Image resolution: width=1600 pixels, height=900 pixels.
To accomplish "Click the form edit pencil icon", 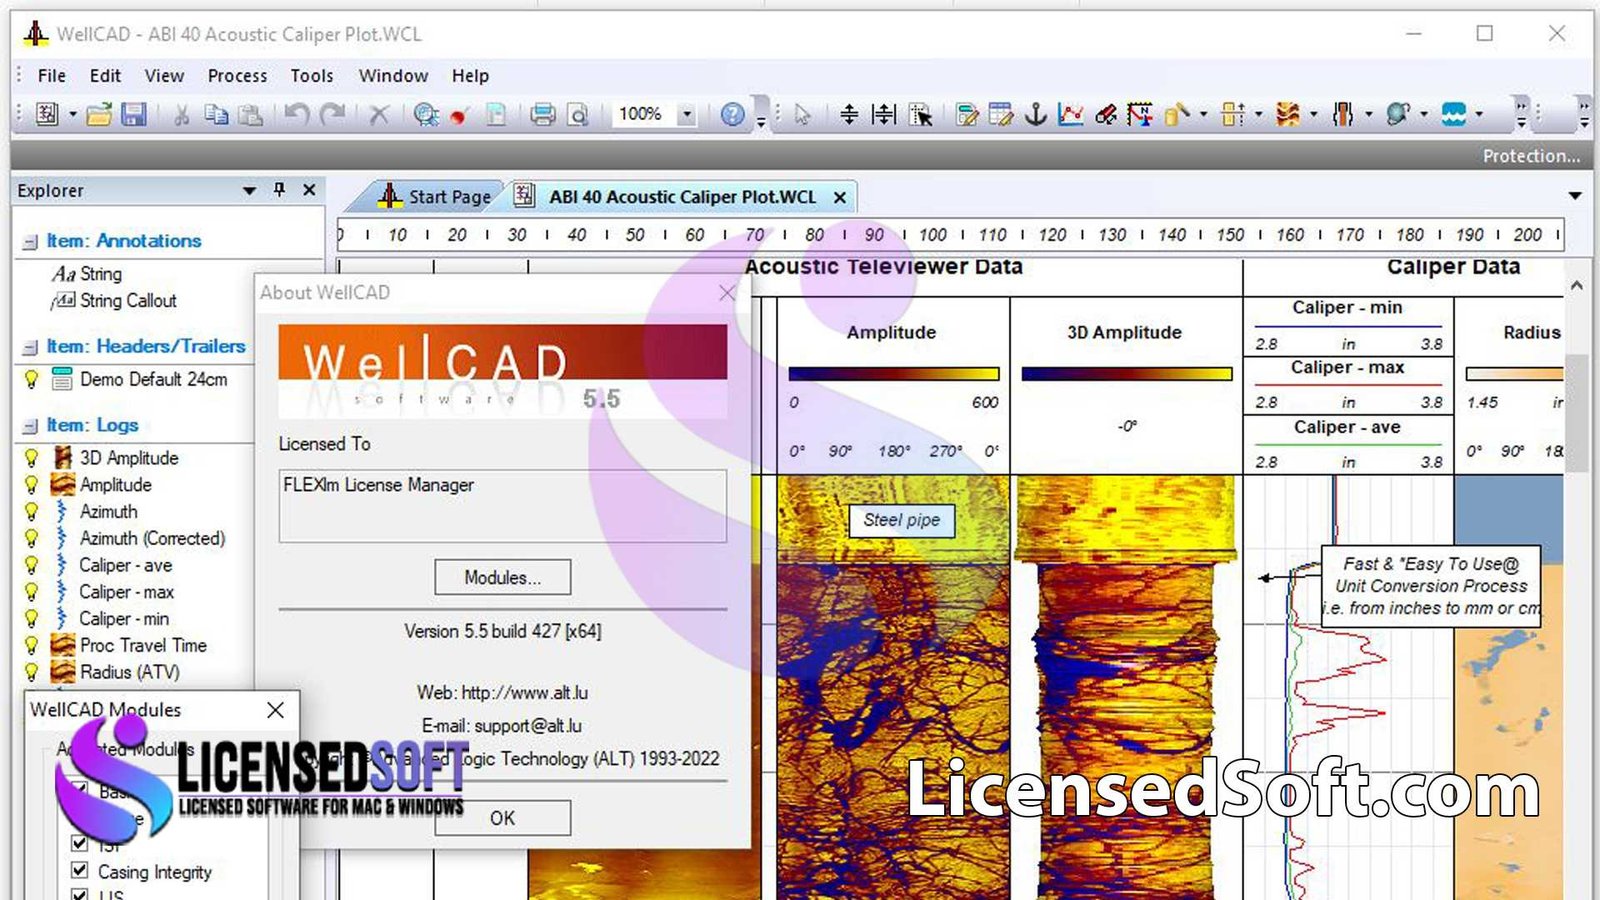I will [x=967, y=114].
